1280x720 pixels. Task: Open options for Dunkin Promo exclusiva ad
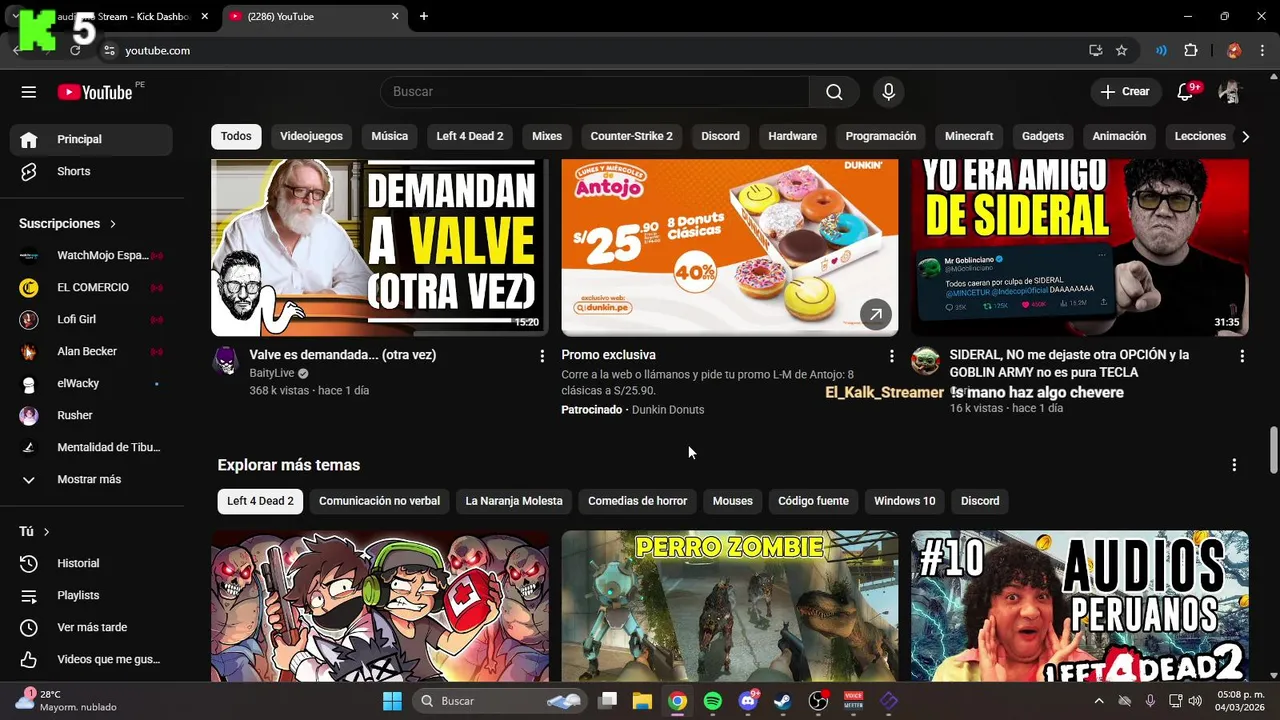tap(892, 356)
